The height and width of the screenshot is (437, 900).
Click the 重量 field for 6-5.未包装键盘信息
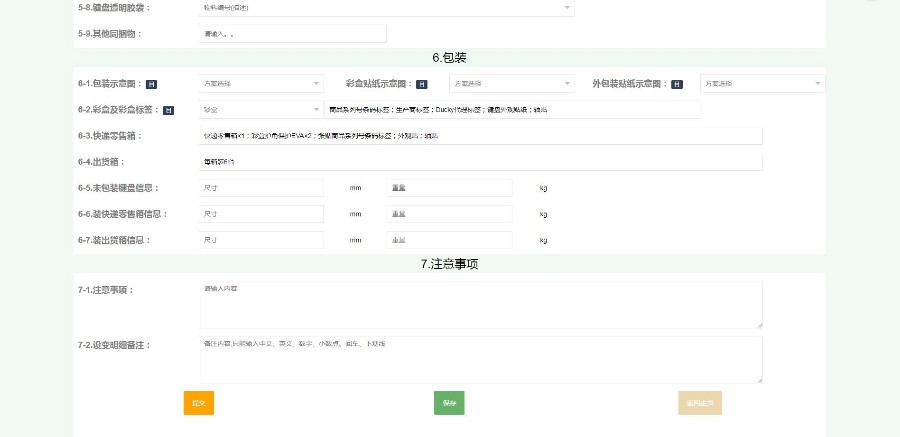[x=449, y=188]
